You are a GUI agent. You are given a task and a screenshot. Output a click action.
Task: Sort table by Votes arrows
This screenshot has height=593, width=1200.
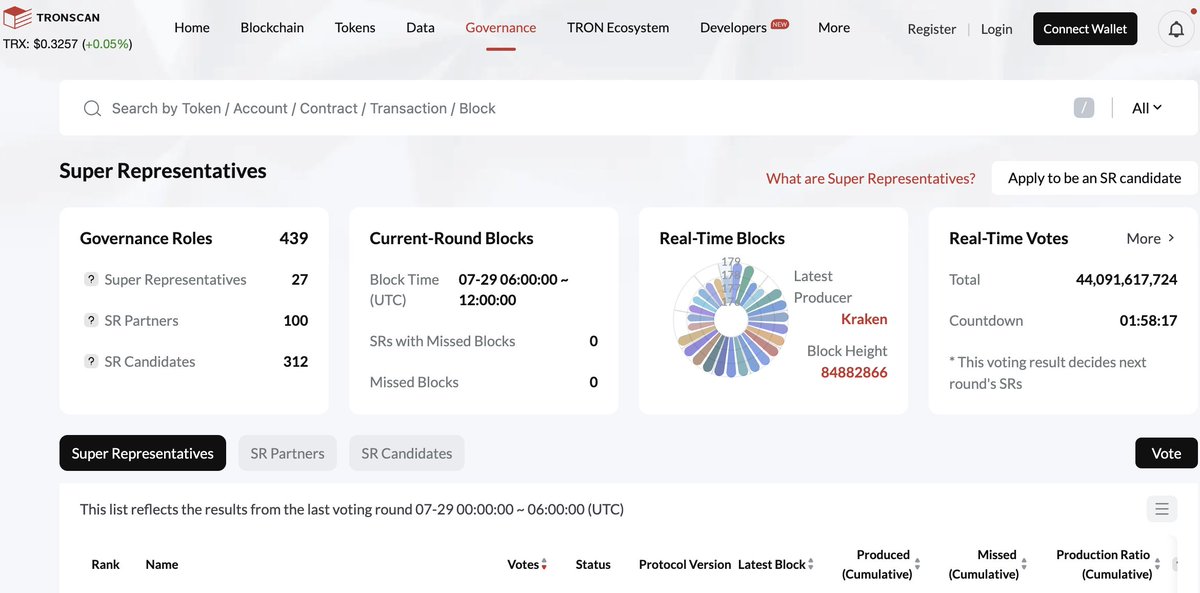(544, 565)
